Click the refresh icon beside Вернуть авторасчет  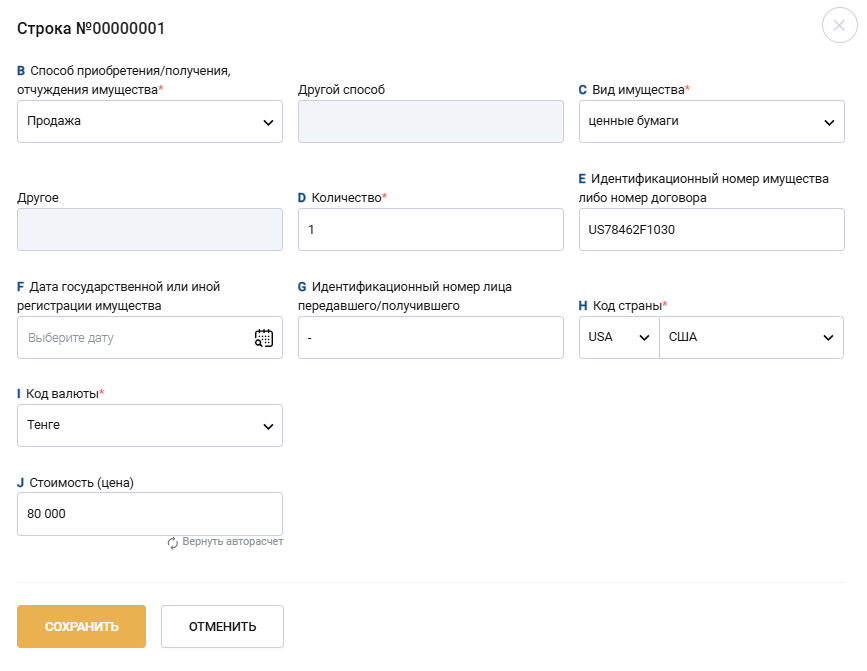173,542
